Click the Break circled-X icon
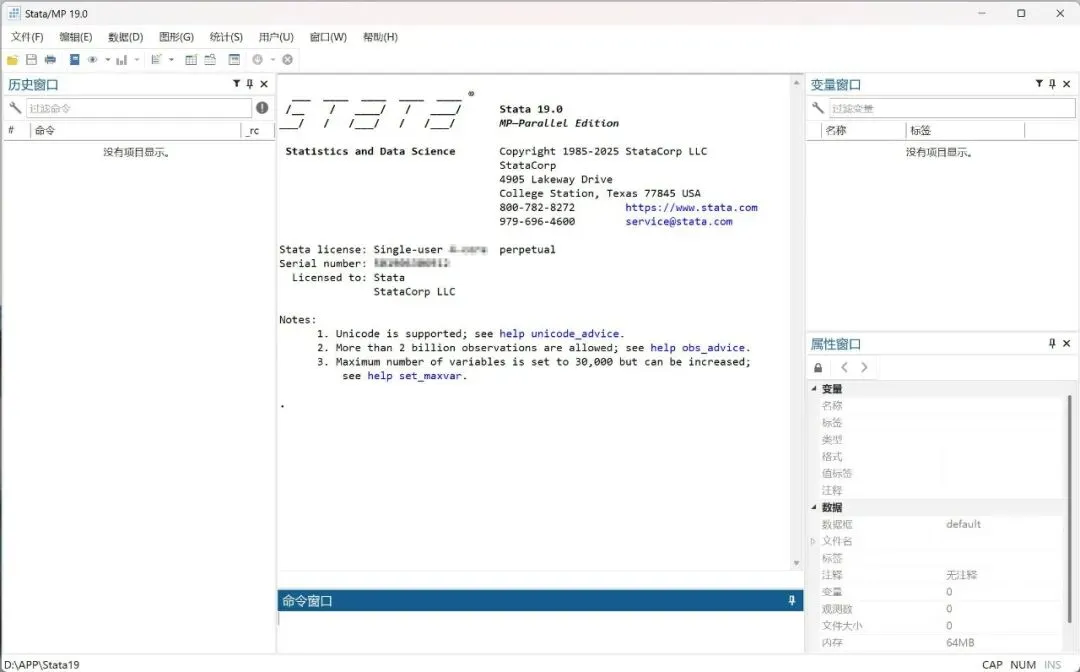This screenshot has height=672, width=1080. tap(288, 60)
